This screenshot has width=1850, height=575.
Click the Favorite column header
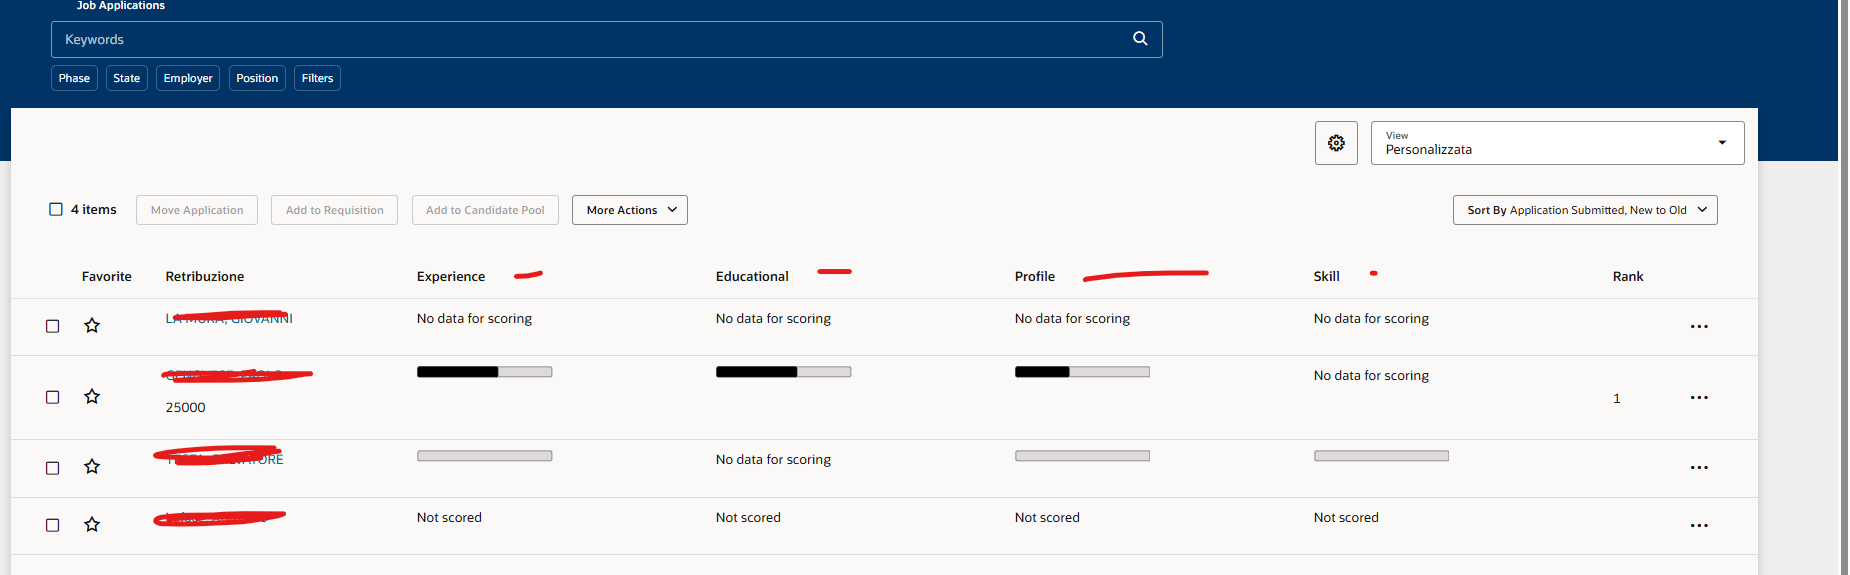tap(107, 276)
